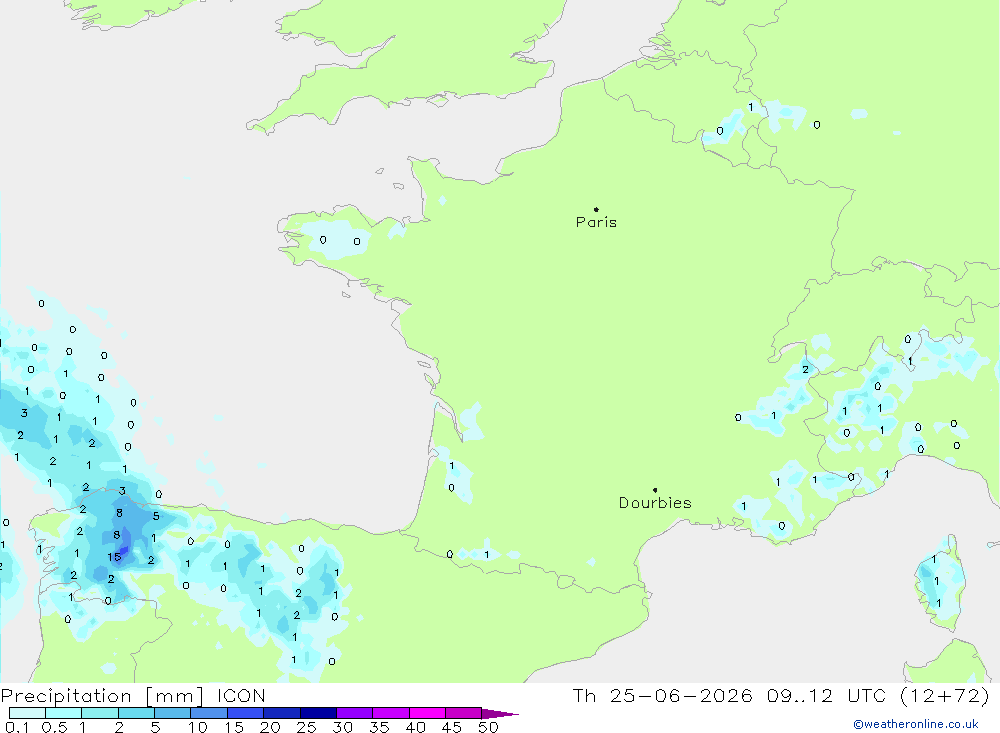Image resolution: width=1000 pixels, height=733 pixels.
Task: Click the 0.5 legend scale label
Action: point(54,727)
